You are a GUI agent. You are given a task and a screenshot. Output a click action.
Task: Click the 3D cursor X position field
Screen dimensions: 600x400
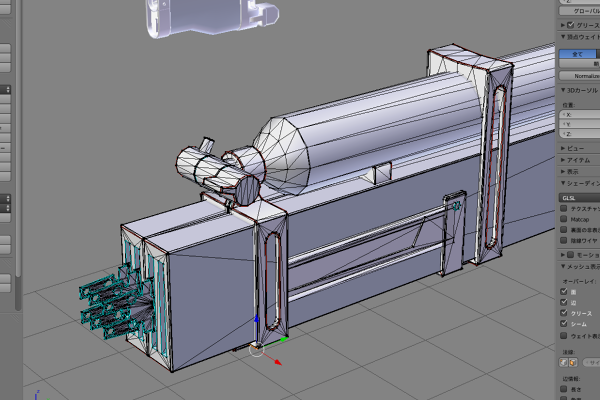(579, 114)
